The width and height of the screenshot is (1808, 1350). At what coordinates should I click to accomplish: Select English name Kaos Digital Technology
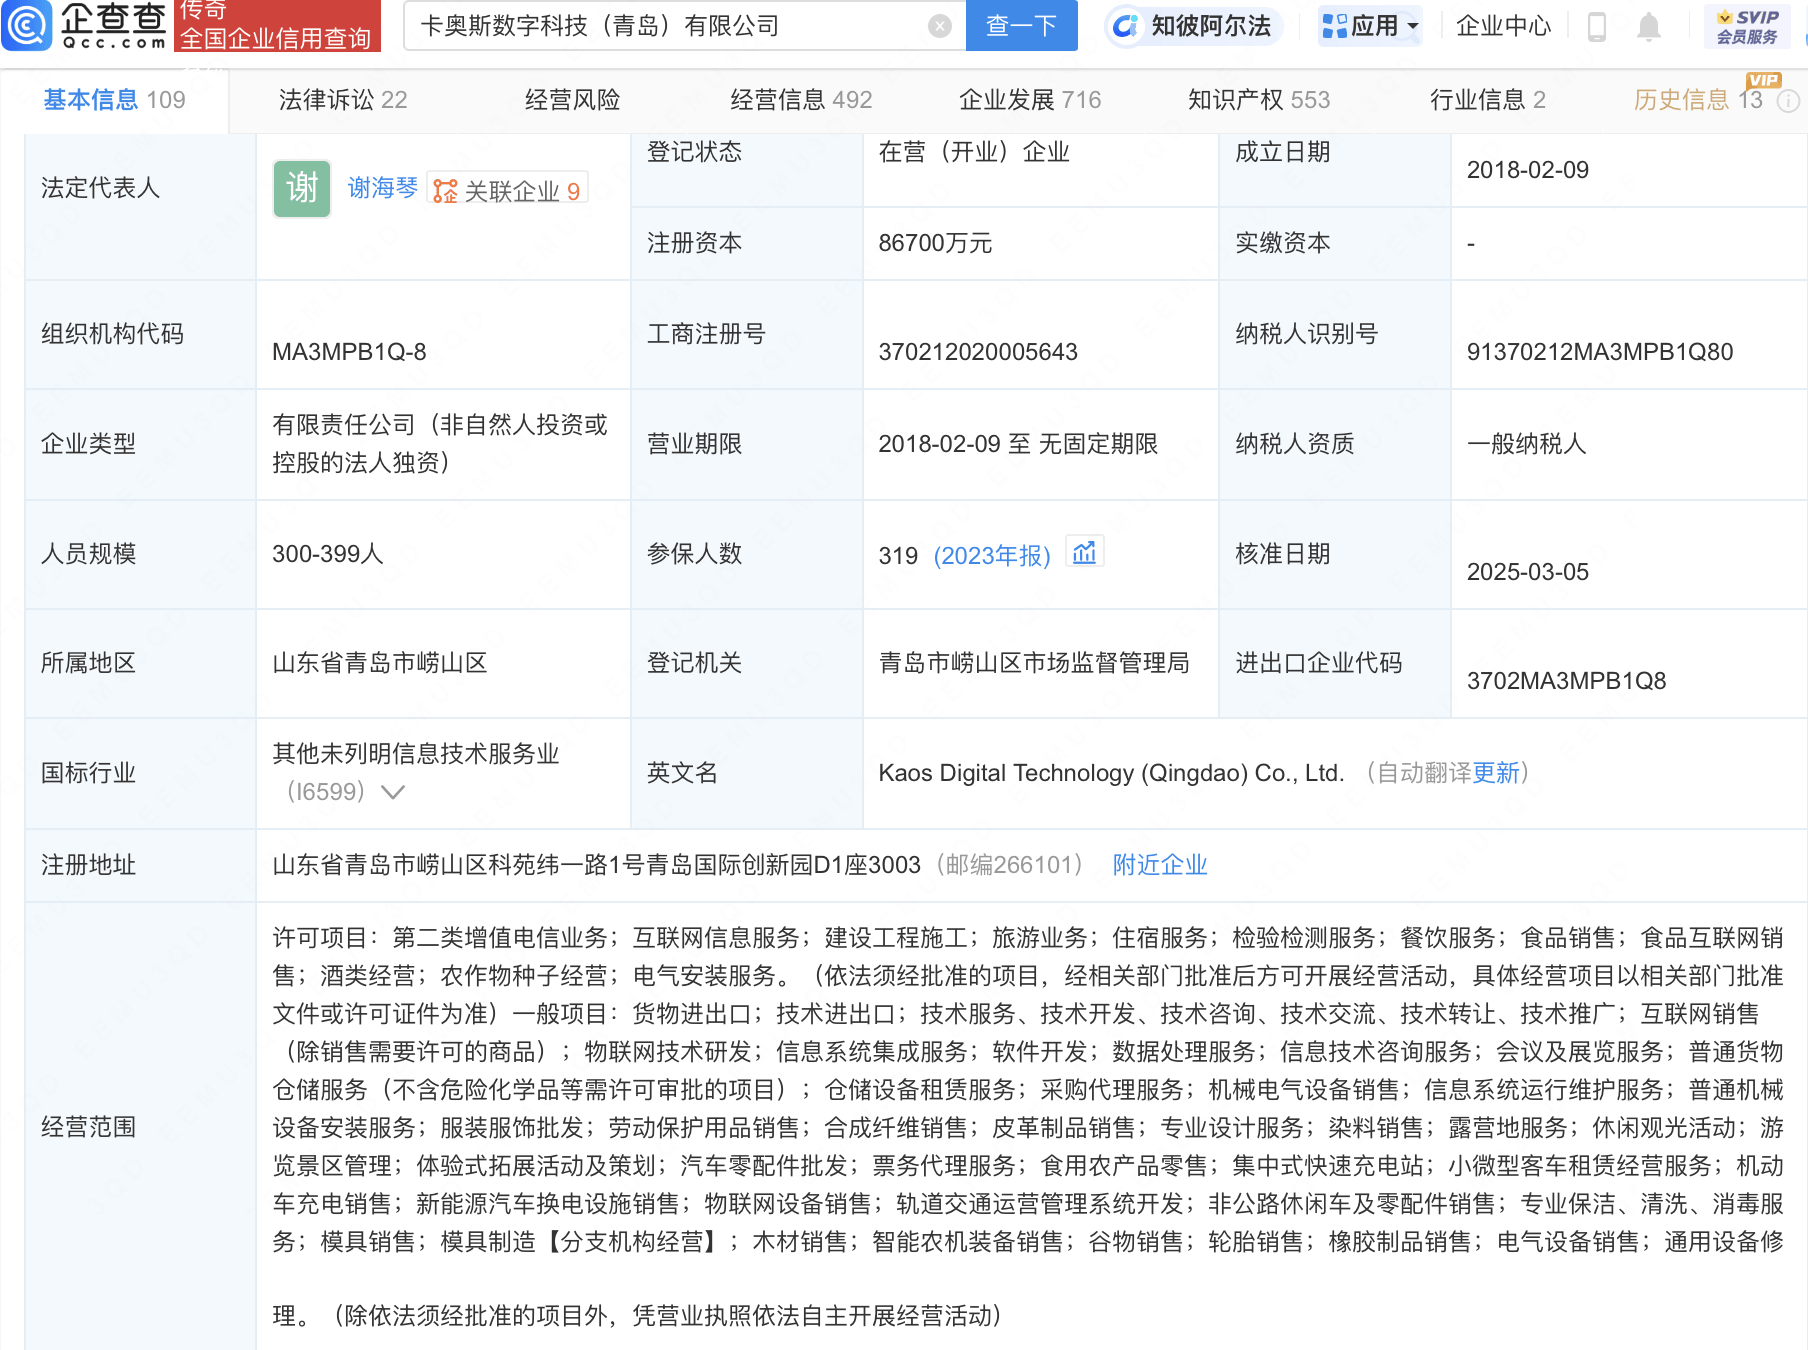[1111, 773]
